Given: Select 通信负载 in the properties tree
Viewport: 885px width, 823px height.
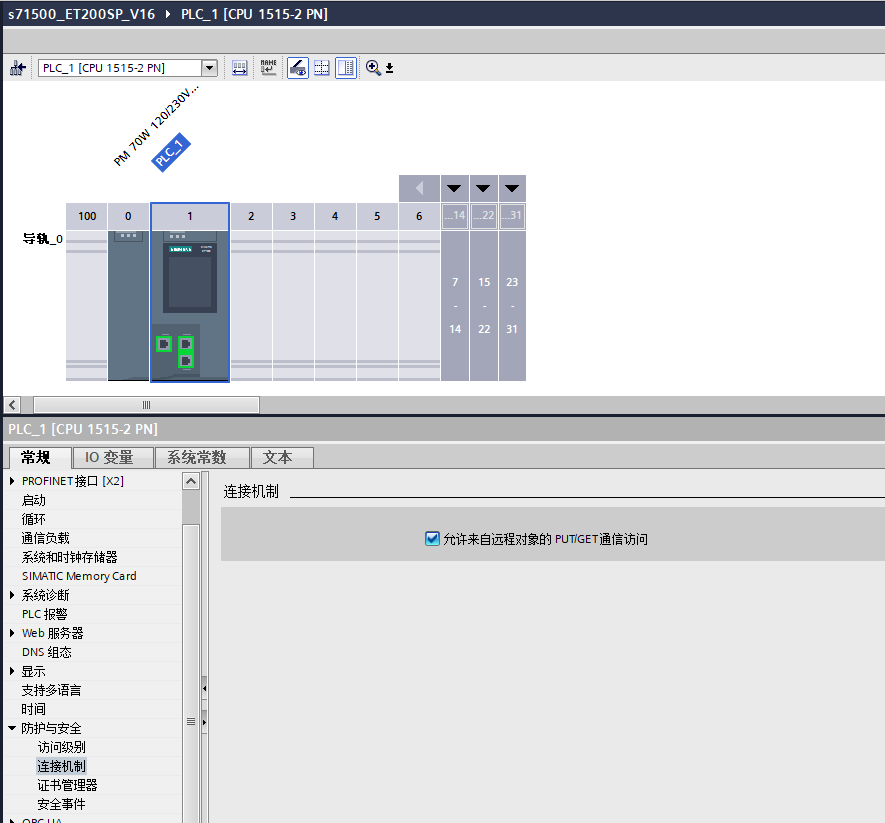Looking at the screenshot, I should (x=46, y=538).
